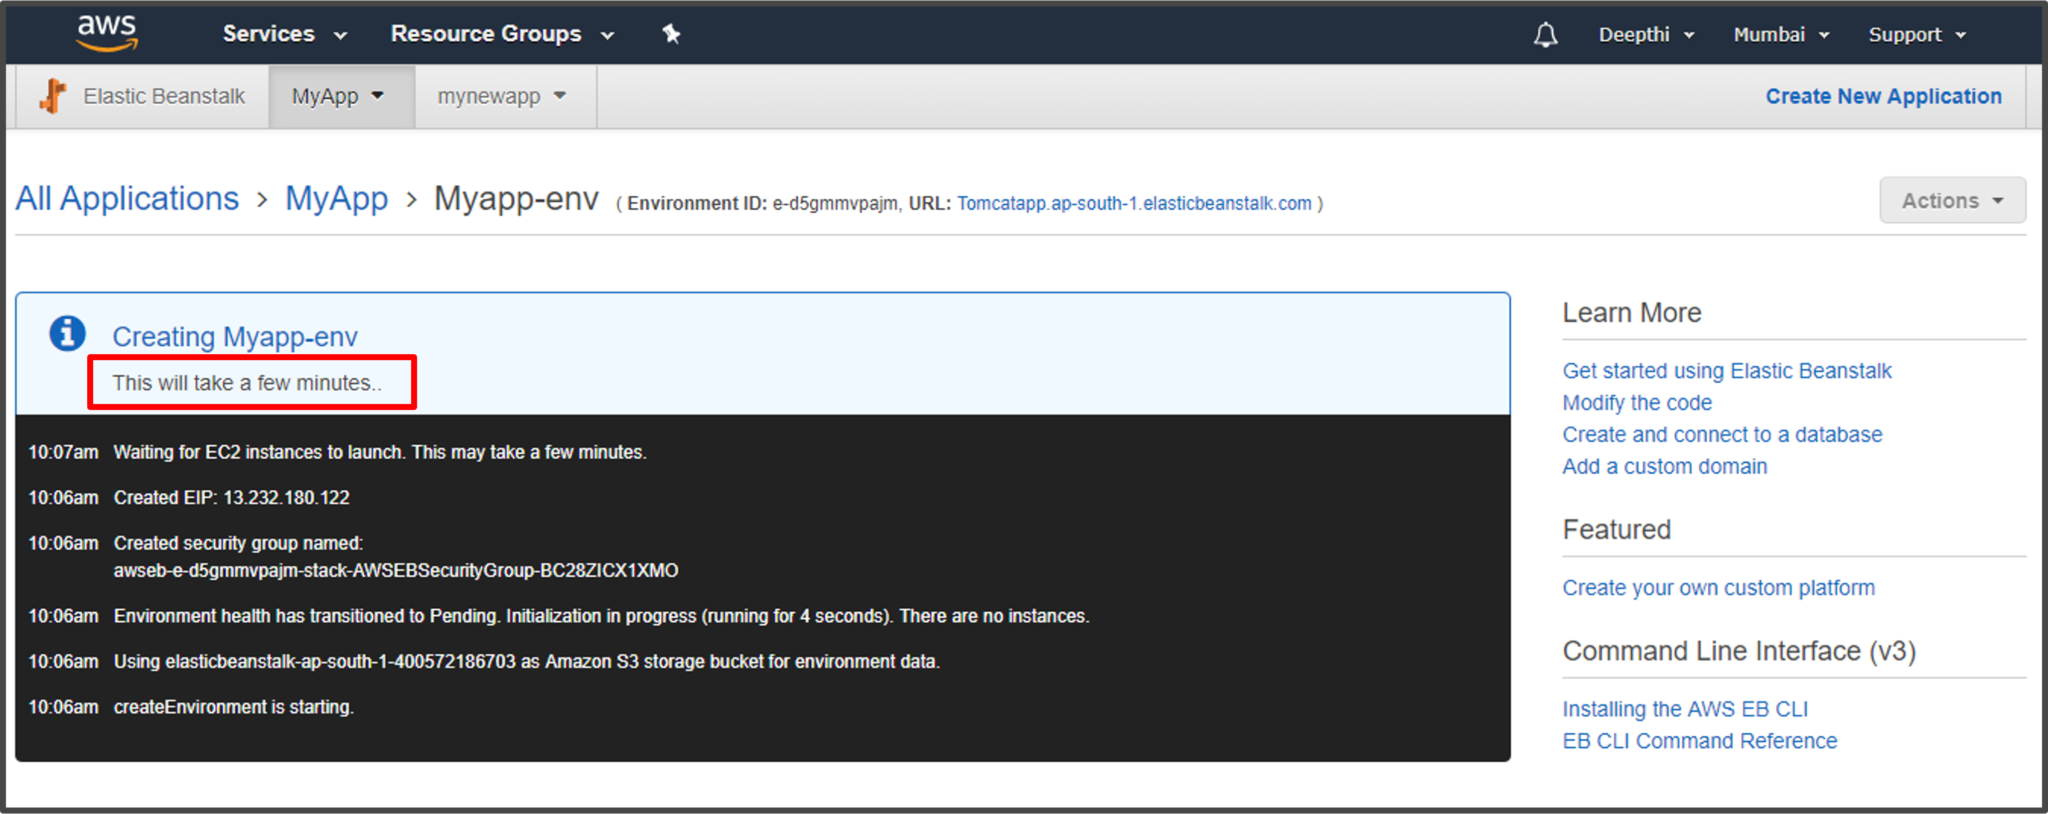Click the Myapp-env environment title

[x=516, y=199]
